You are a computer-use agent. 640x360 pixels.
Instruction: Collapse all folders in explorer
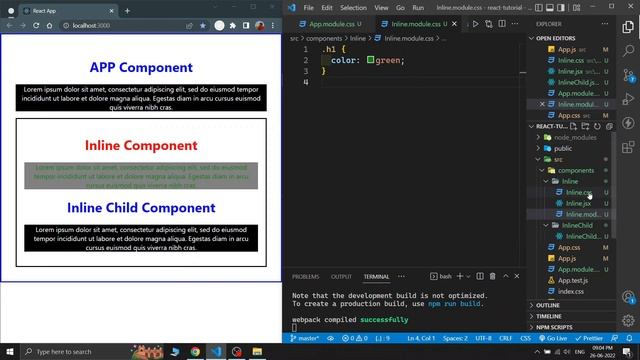609,126
